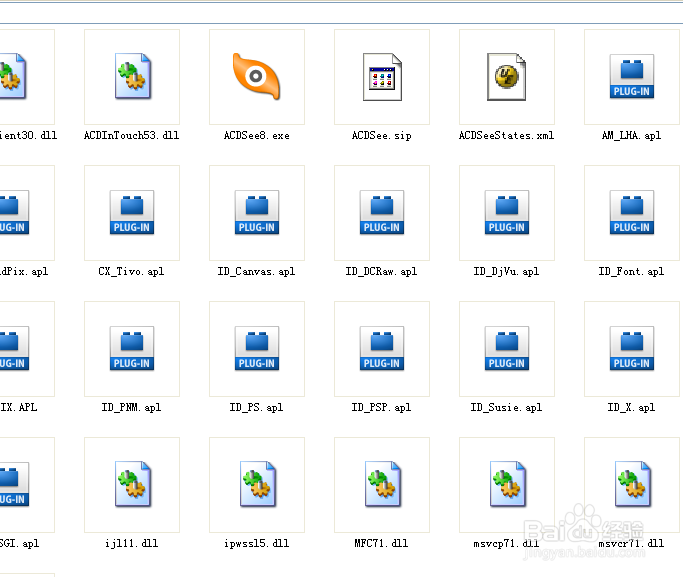Image resolution: width=683 pixels, height=577 pixels.
Task: Click the ID_Font.apl file name label
Action: pyautogui.click(x=632, y=271)
